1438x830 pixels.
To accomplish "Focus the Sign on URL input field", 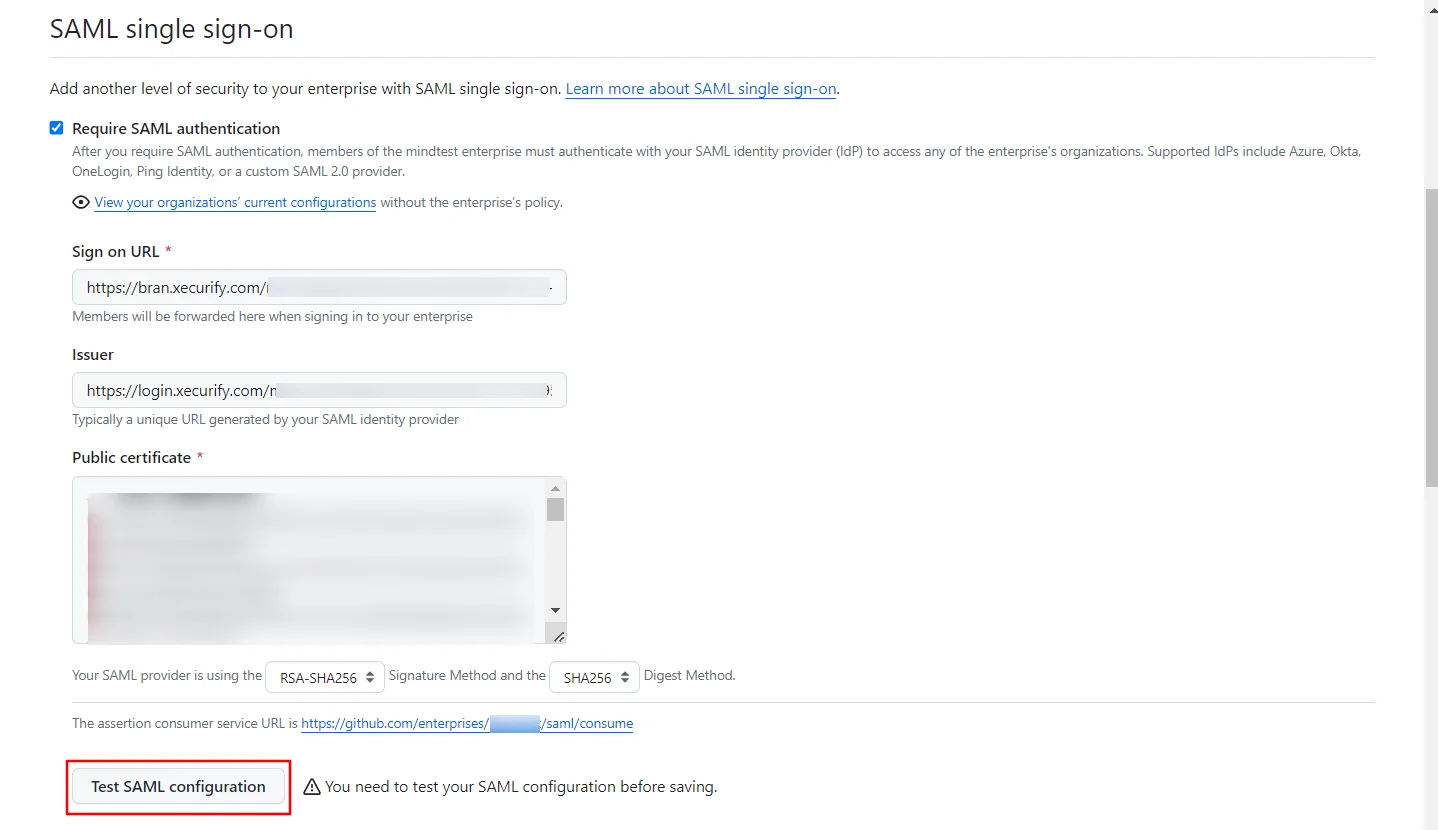I will click(319, 287).
